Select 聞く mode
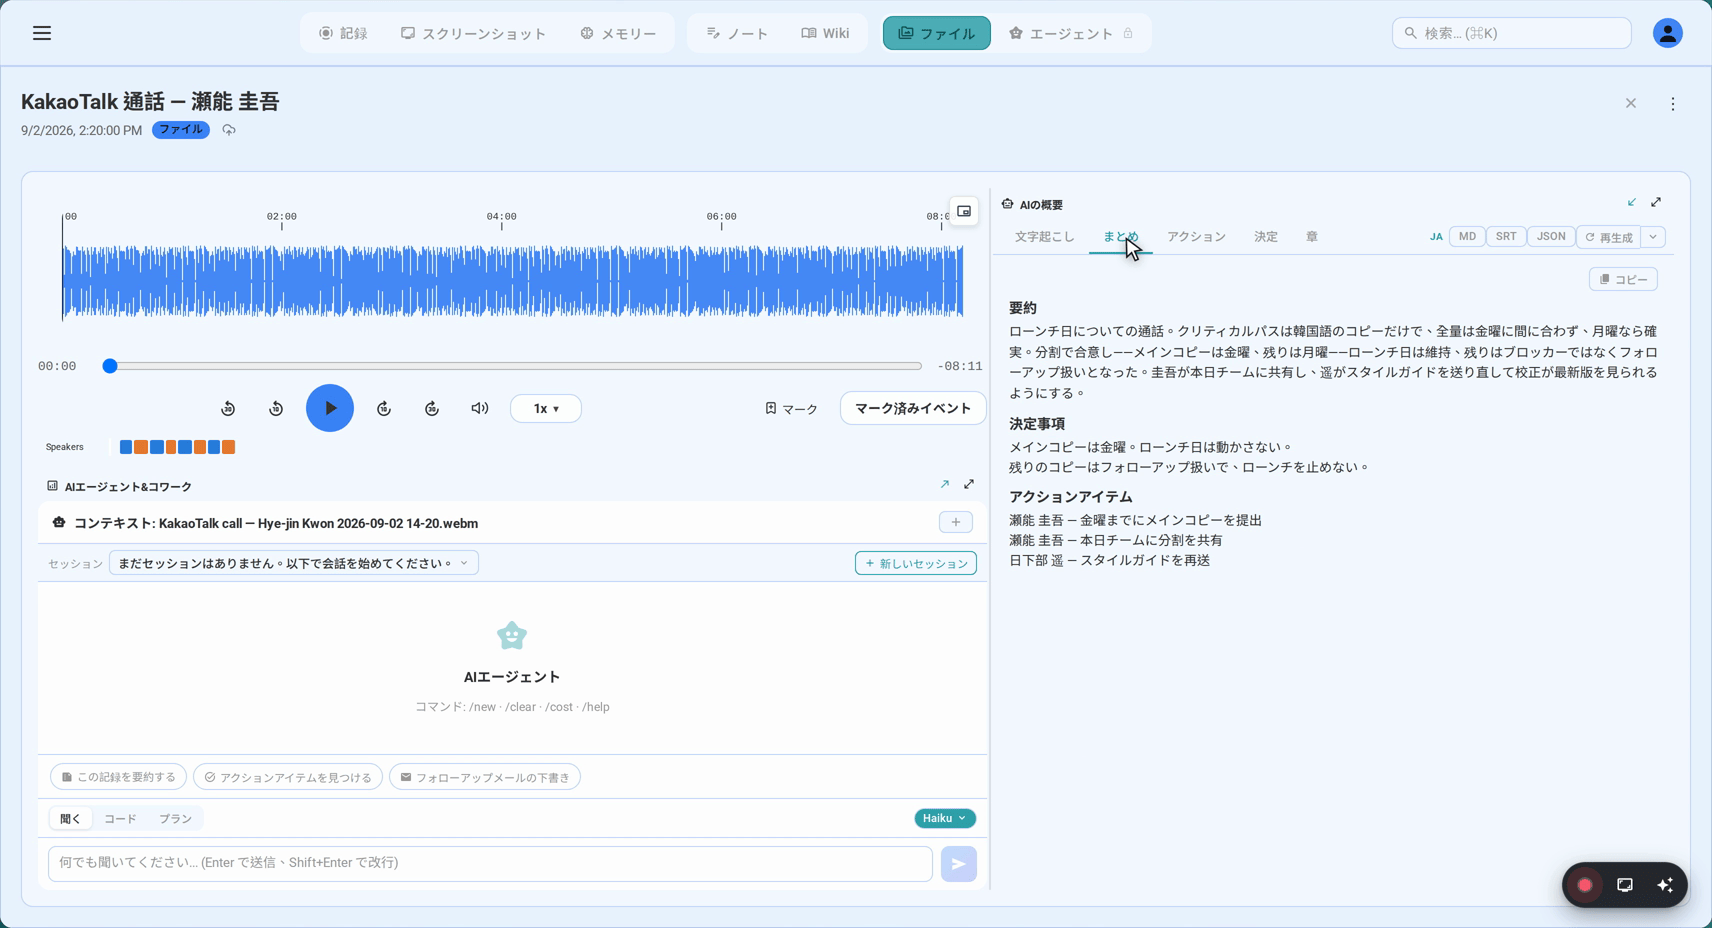This screenshot has height=928, width=1712. pos(70,818)
